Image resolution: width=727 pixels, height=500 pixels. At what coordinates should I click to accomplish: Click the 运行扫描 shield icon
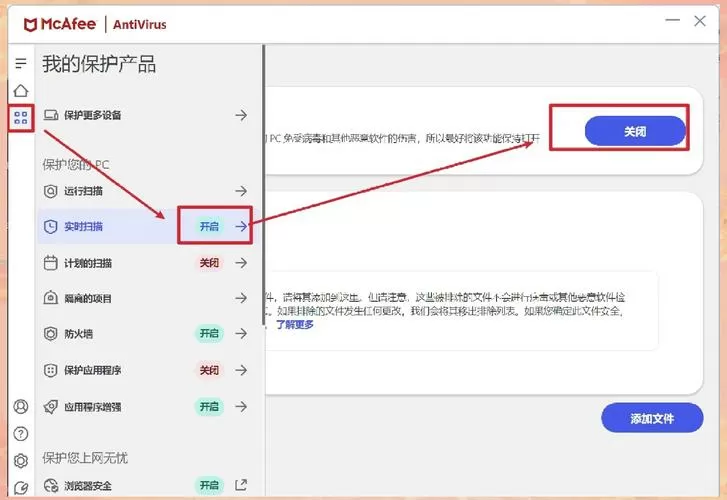click(x=51, y=191)
